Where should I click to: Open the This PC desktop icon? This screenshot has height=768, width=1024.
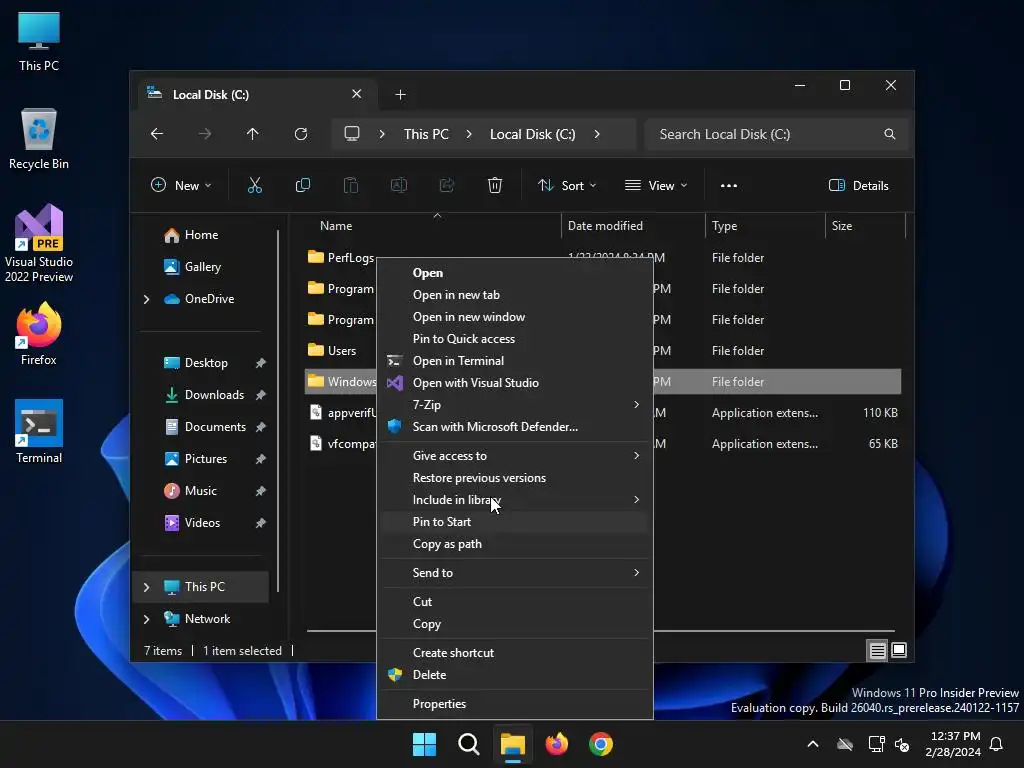(x=39, y=40)
